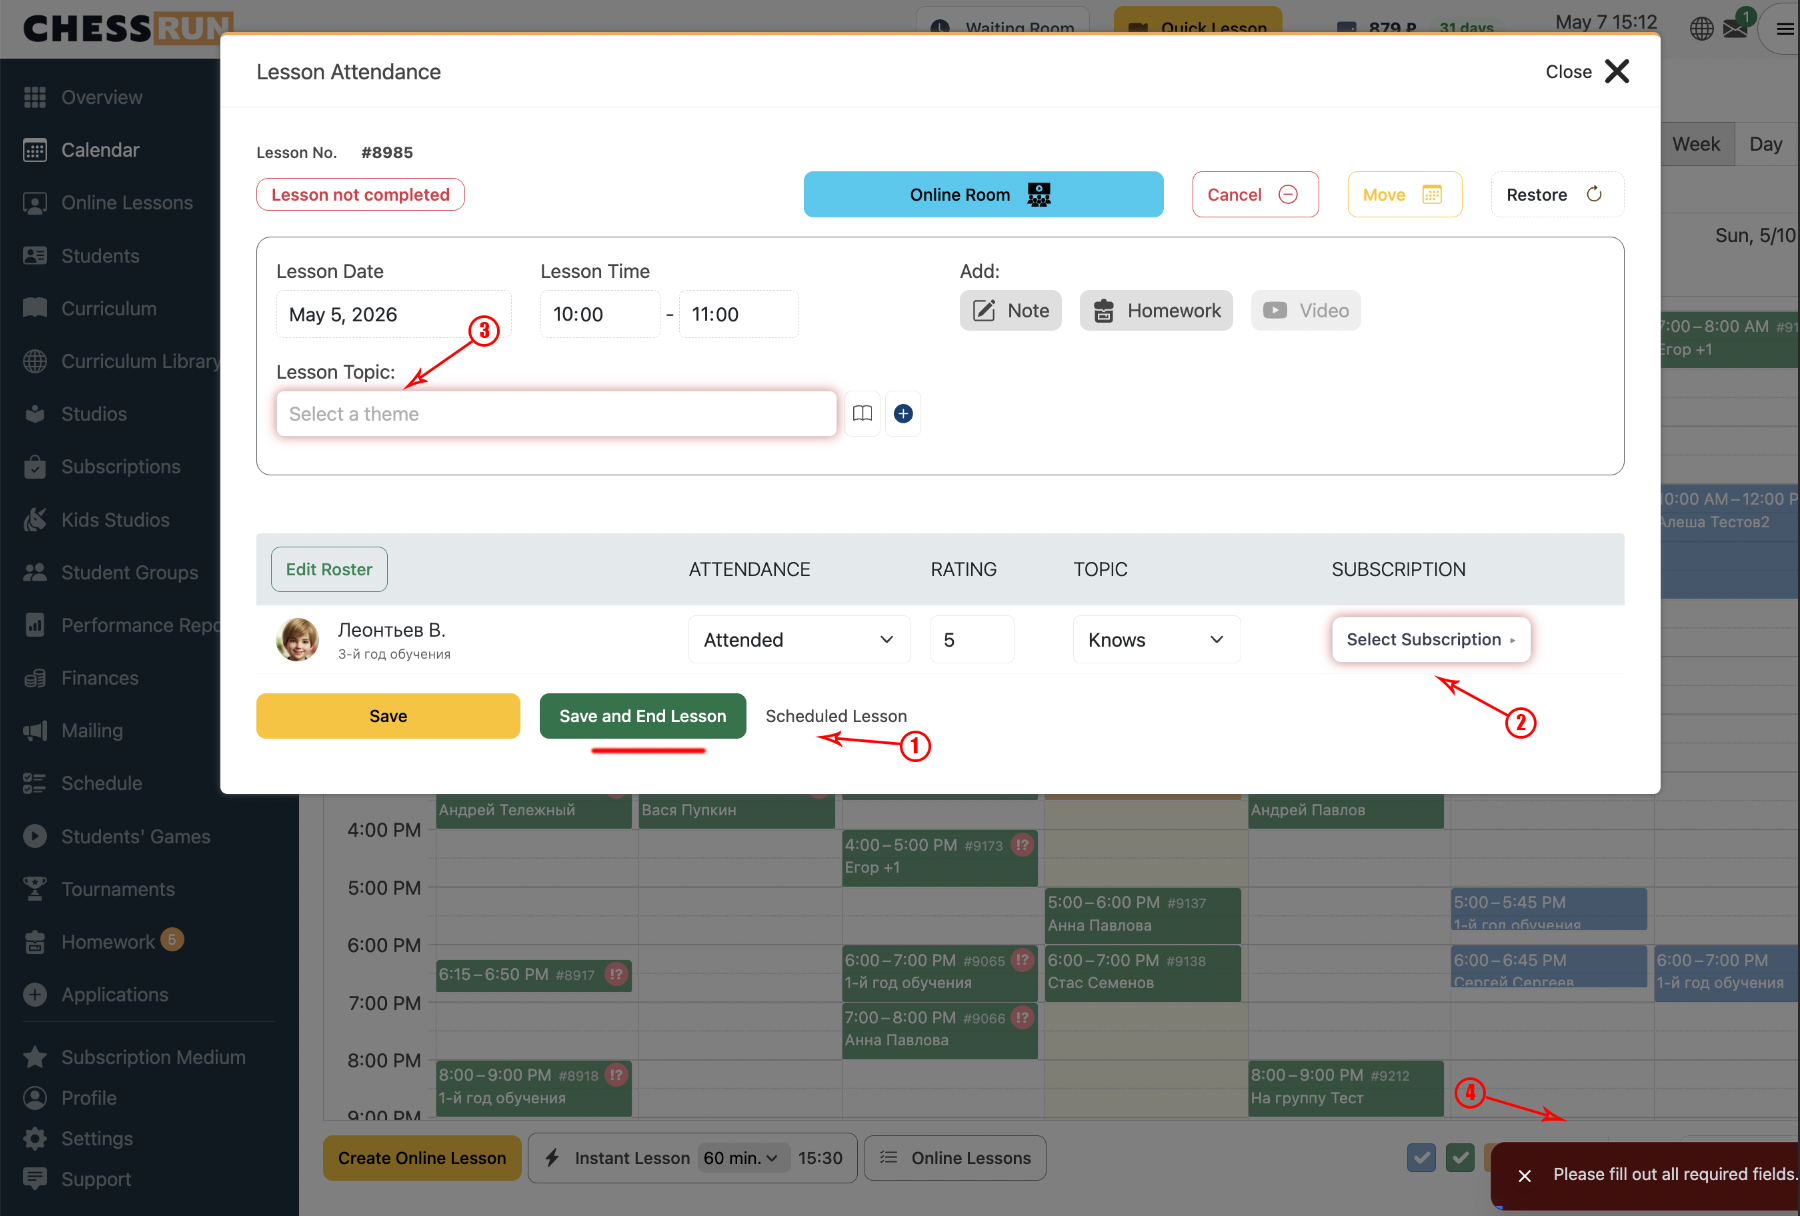Add new topic with the plus icon

pyautogui.click(x=903, y=414)
